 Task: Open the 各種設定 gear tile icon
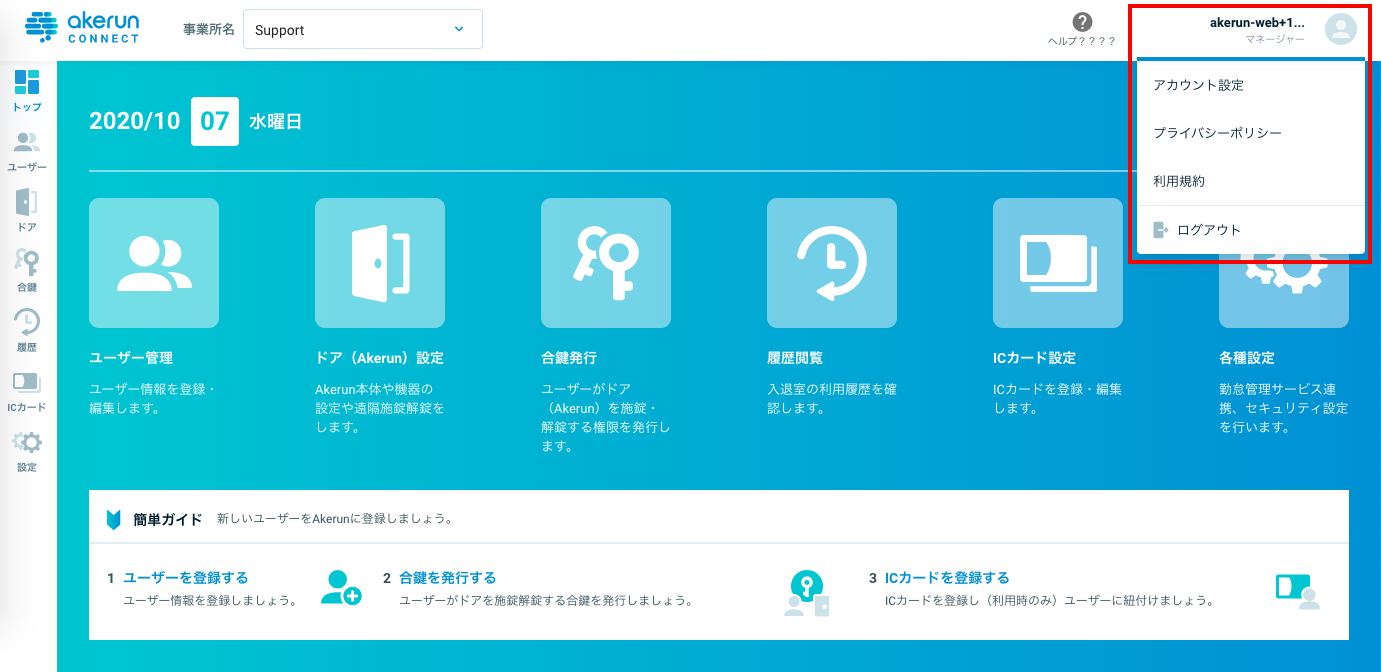(x=1284, y=290)
